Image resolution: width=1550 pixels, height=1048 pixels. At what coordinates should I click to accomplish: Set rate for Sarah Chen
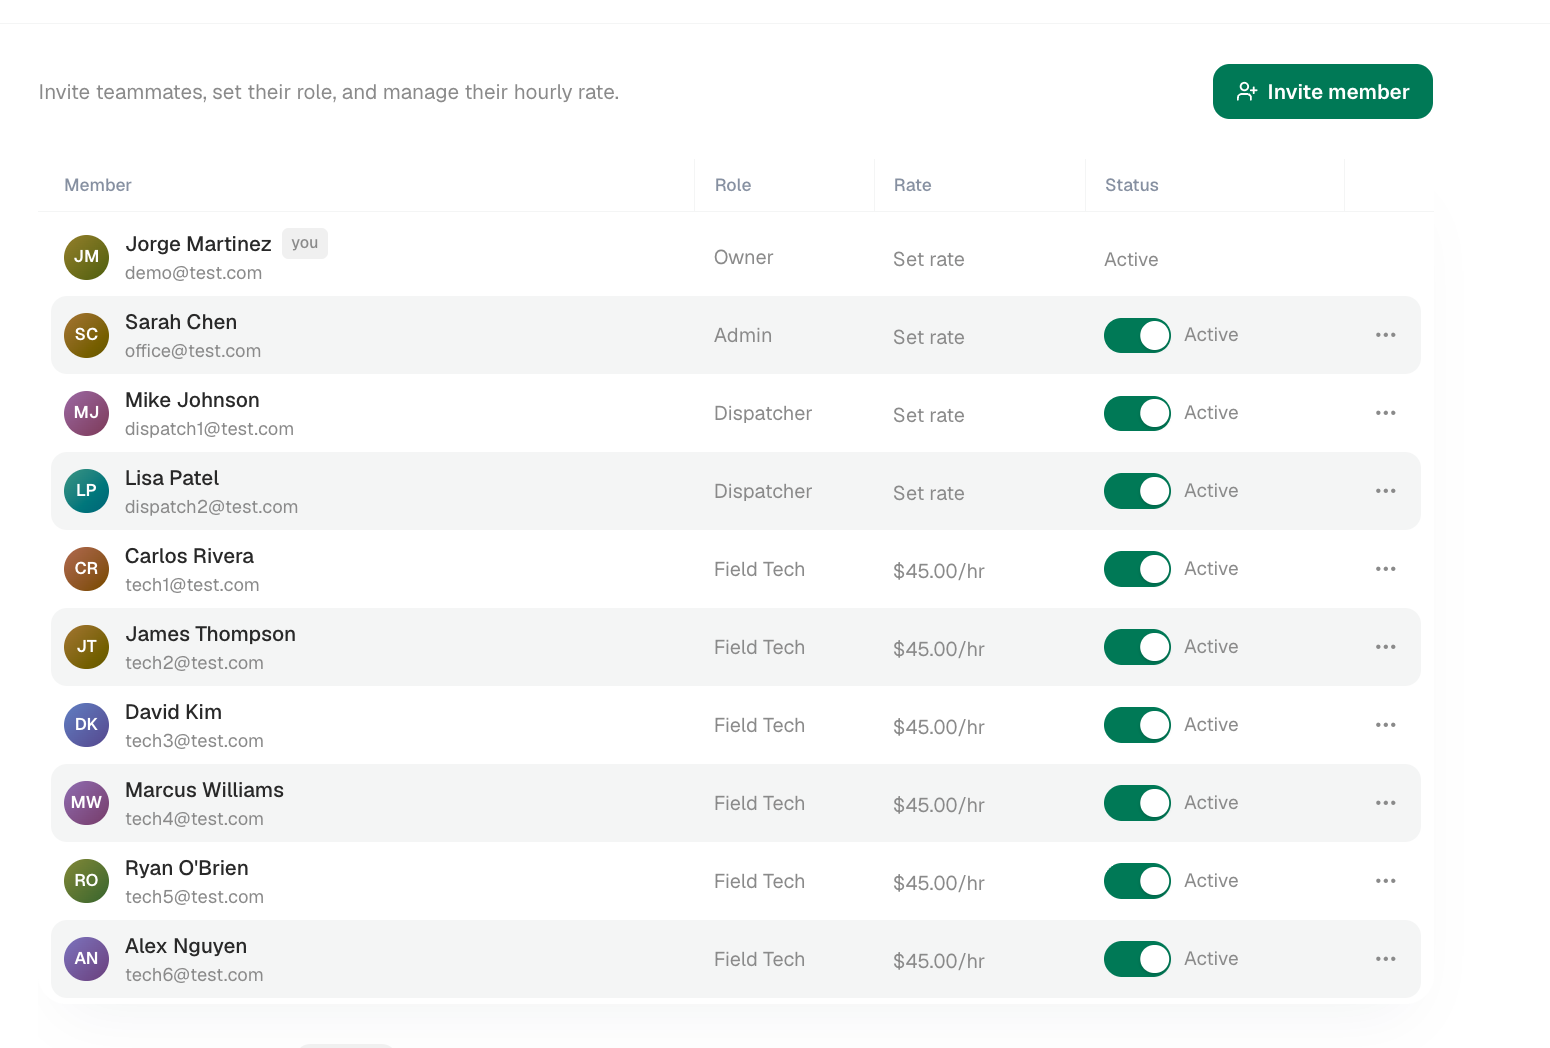click(x=929, y=337)
